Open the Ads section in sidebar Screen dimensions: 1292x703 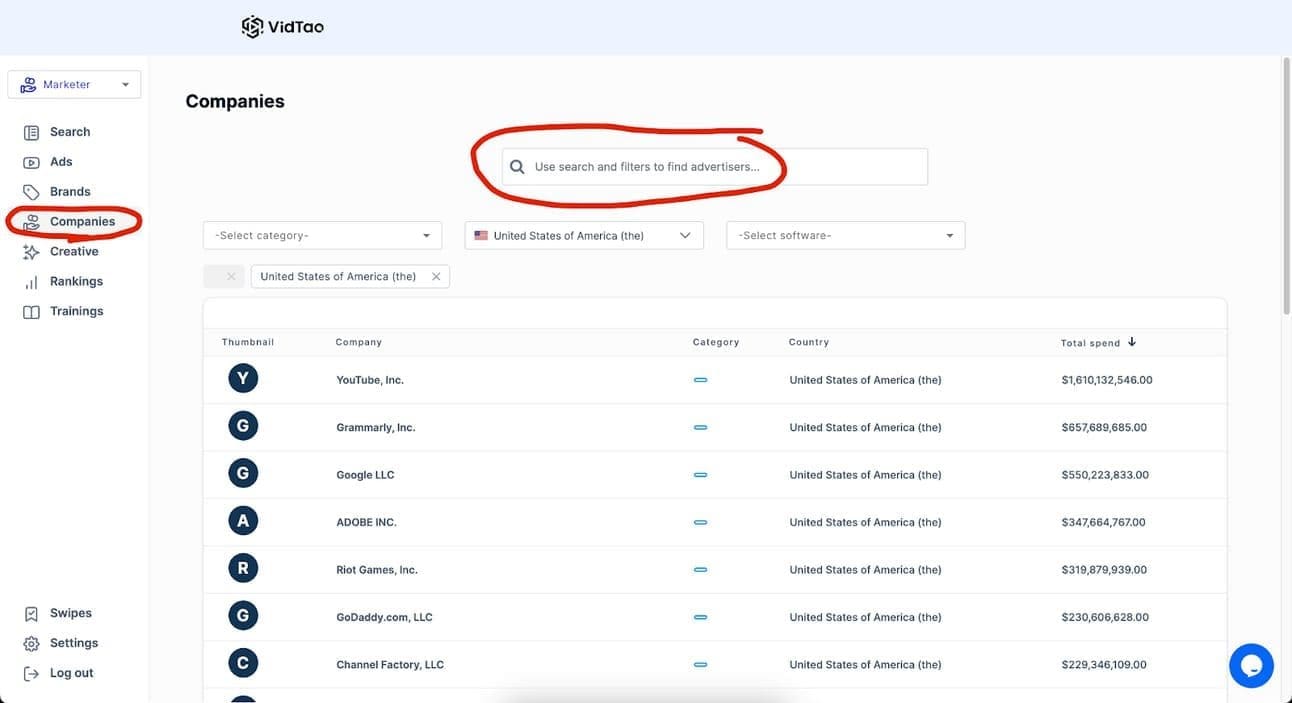coord(61,162)
